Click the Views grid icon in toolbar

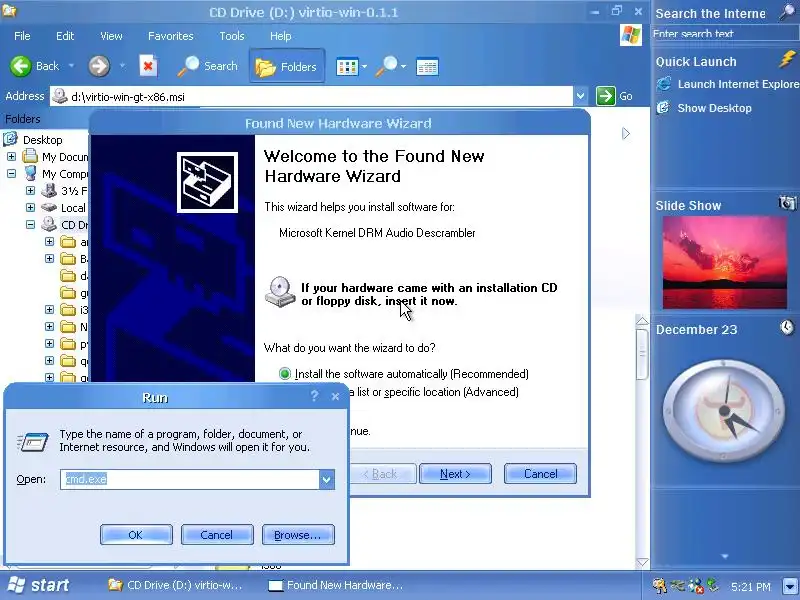[x=347, y=67]
